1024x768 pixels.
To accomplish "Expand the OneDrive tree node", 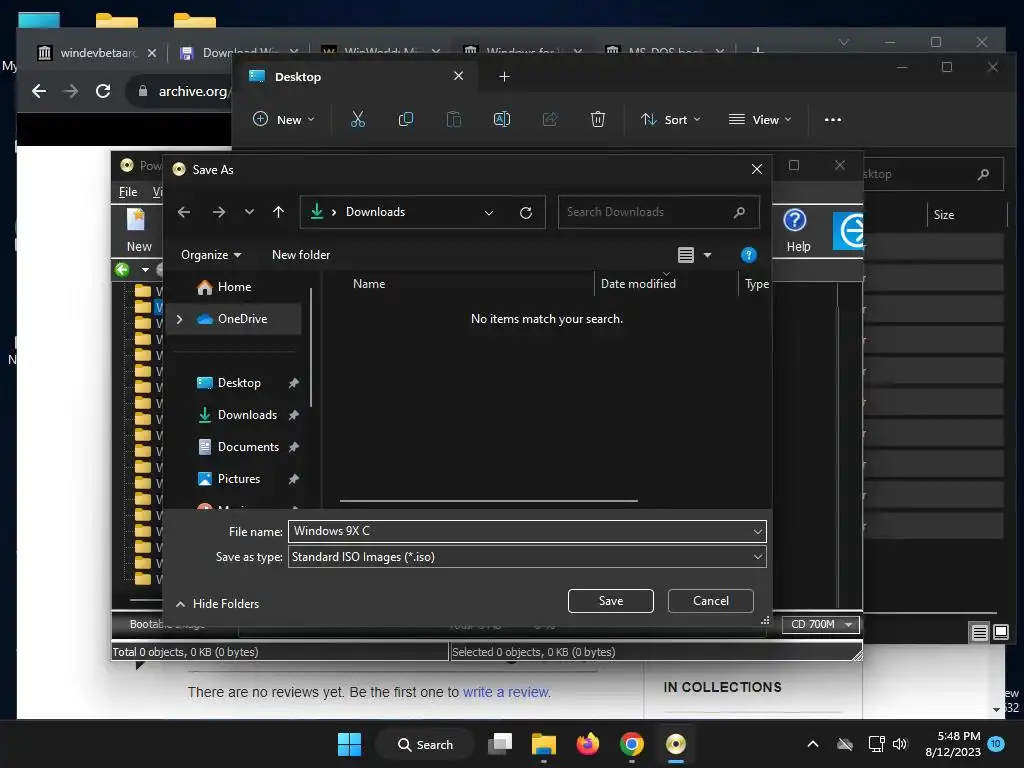I will [x=180, y=319].
